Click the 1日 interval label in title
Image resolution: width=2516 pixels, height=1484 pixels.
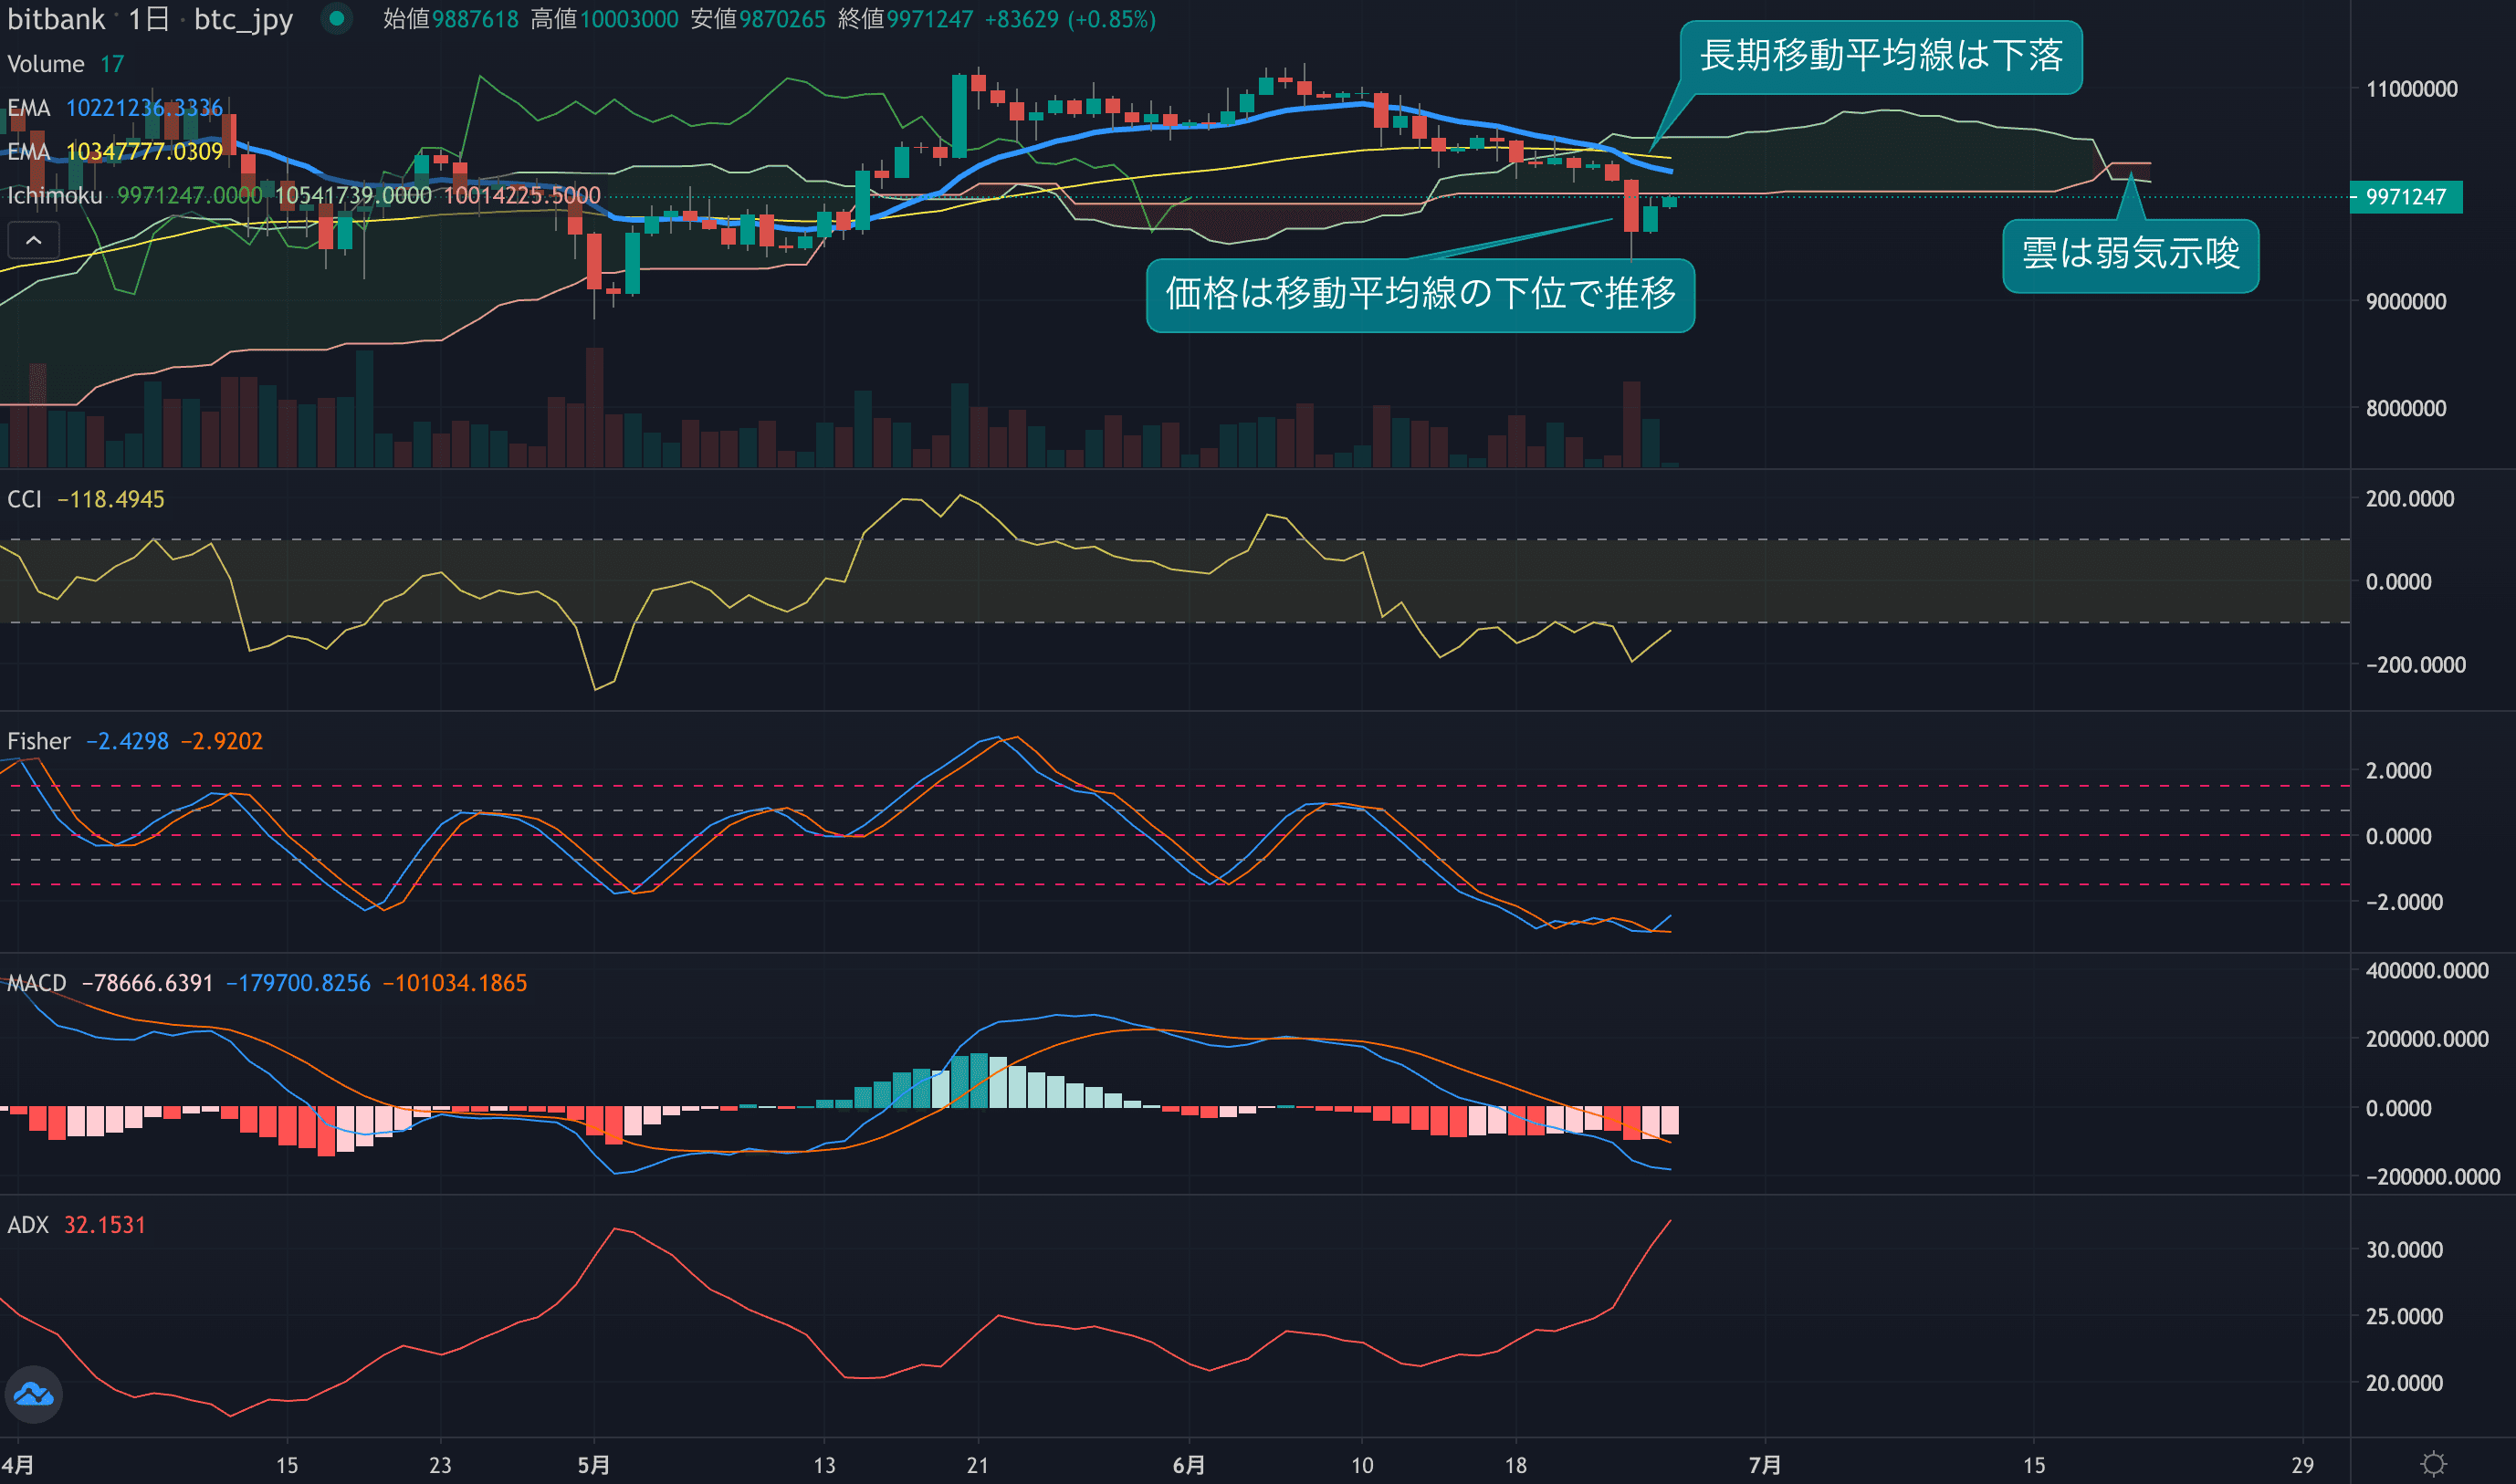pyautogui.click(x=149, y=19)
